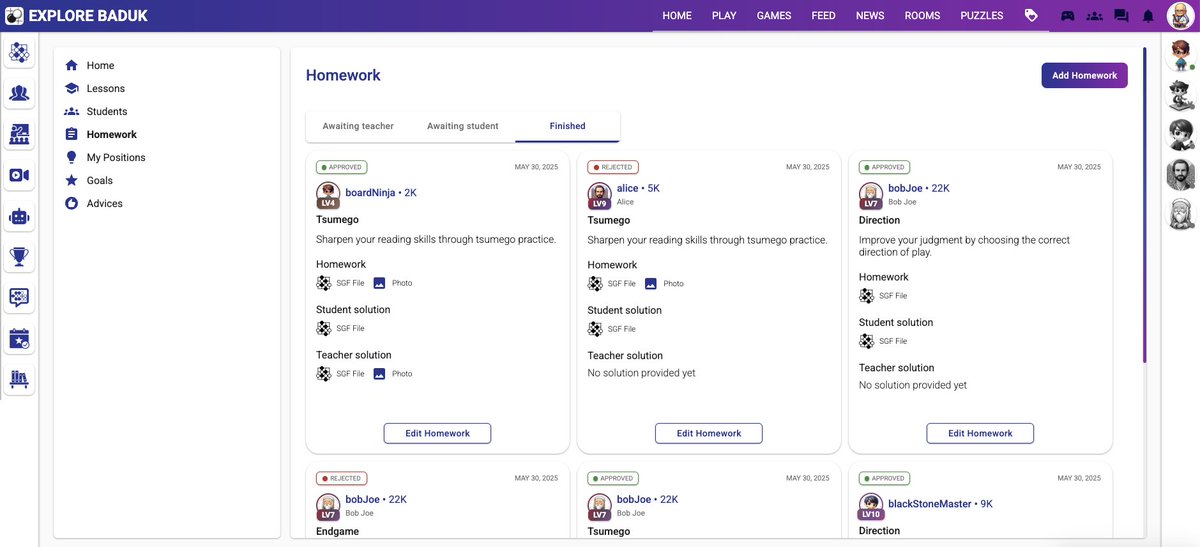
Task: Open the calendar star icon in left rail
Action: (x=19, y=339)
